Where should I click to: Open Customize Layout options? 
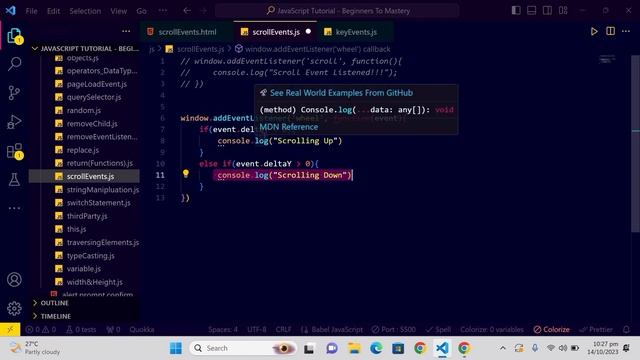[563, 11]
